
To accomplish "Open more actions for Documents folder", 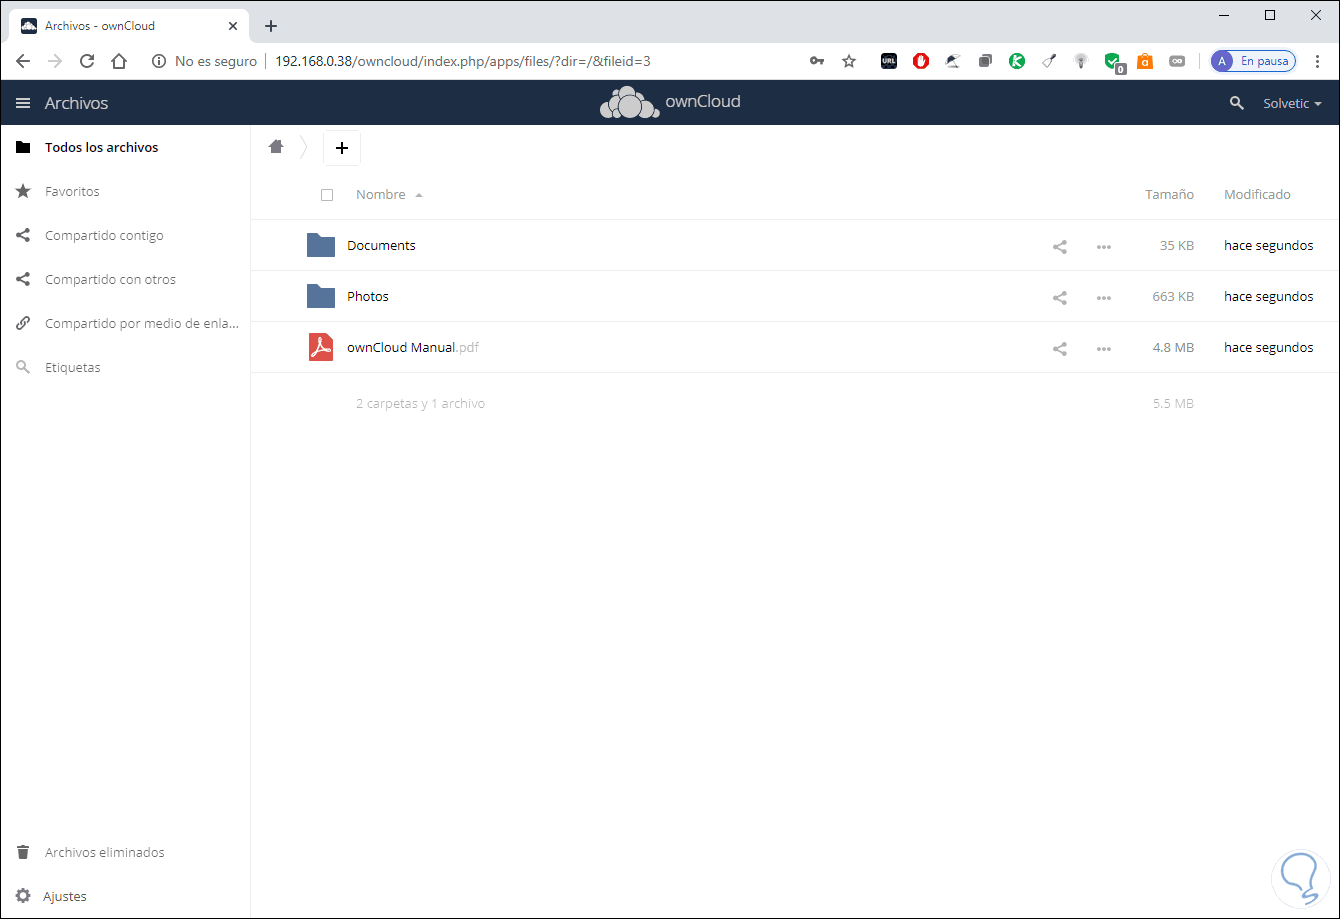I will (x=1104, y=246).
